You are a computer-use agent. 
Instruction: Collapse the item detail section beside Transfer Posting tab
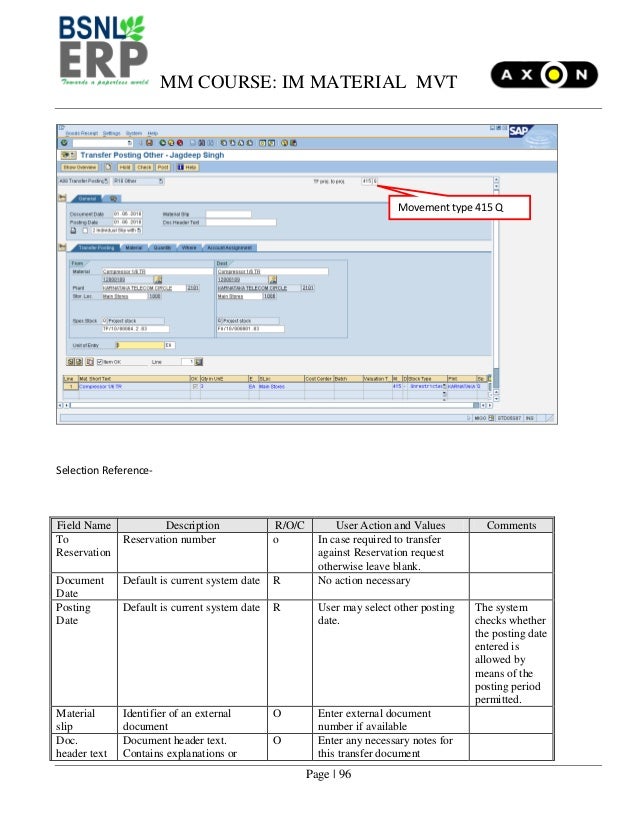(x=63, y=247)
